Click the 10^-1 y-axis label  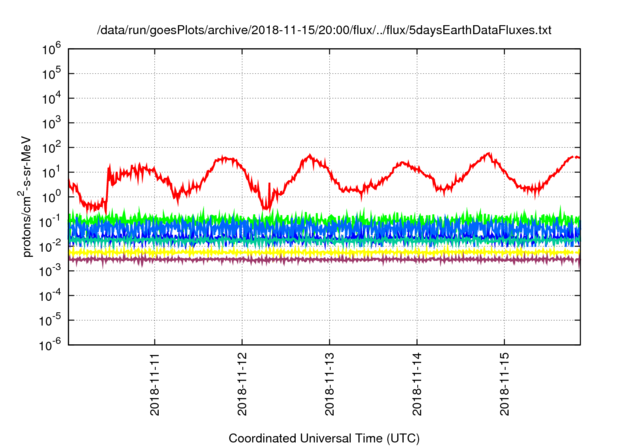point(50,222)
